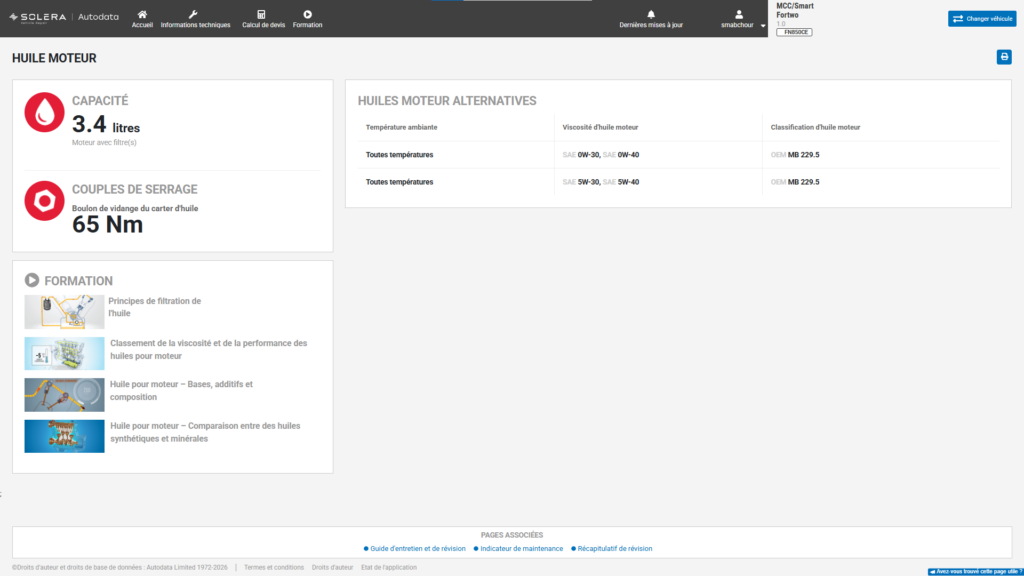
Task: Open Principes de filtration de l'huile thumbnail
Action: (64, 312)
